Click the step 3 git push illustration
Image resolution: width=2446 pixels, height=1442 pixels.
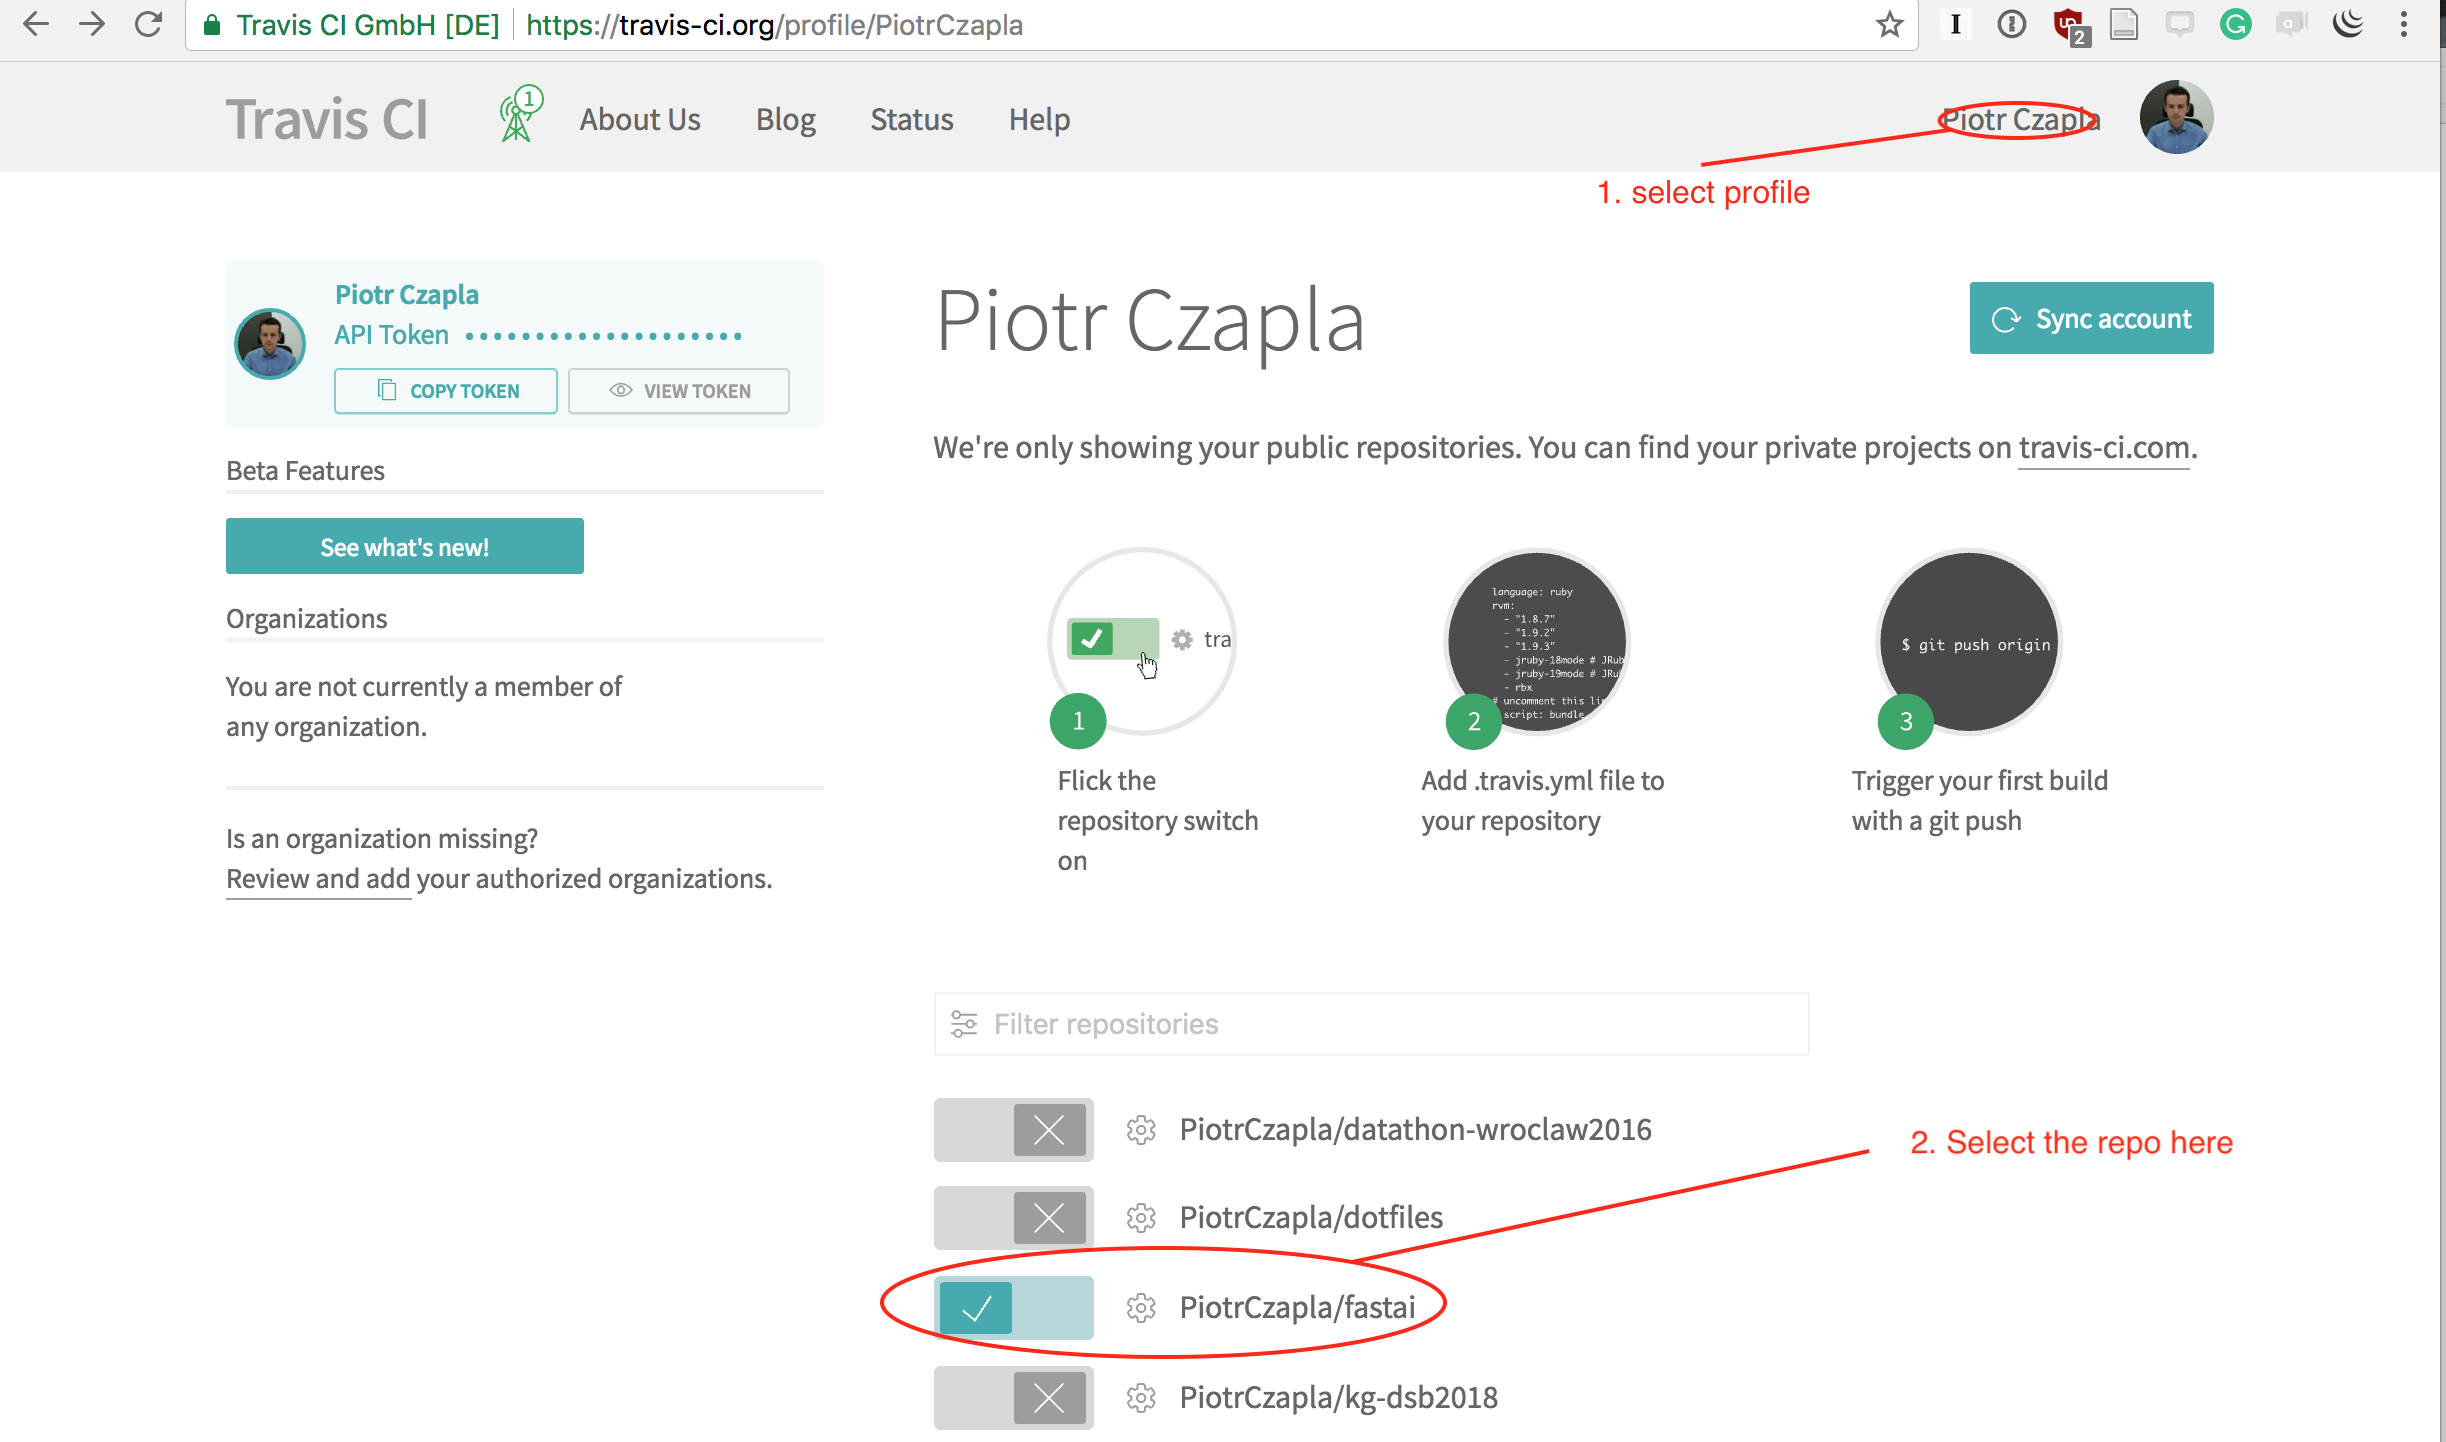coord(1969,640)
